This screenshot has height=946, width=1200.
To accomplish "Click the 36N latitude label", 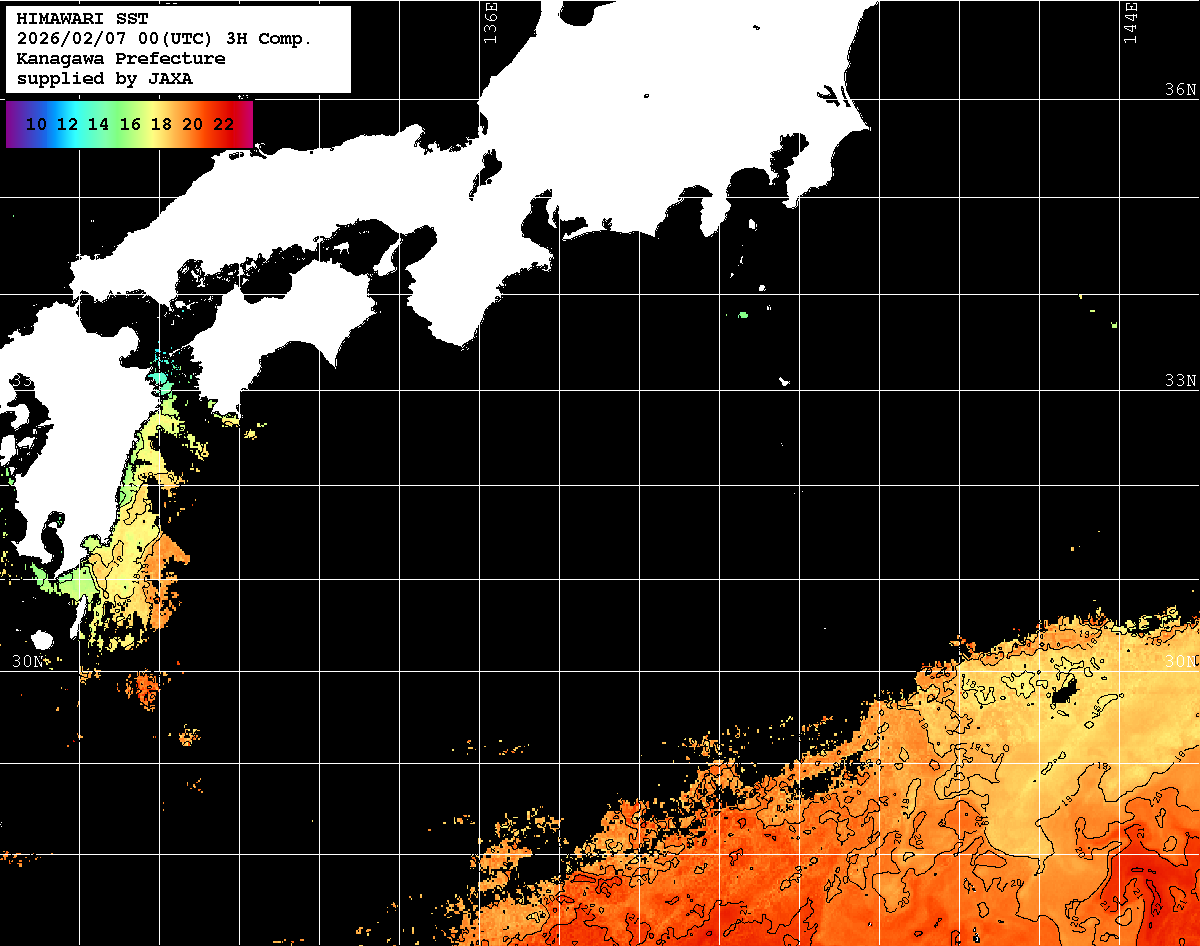I will point(1180,90).
